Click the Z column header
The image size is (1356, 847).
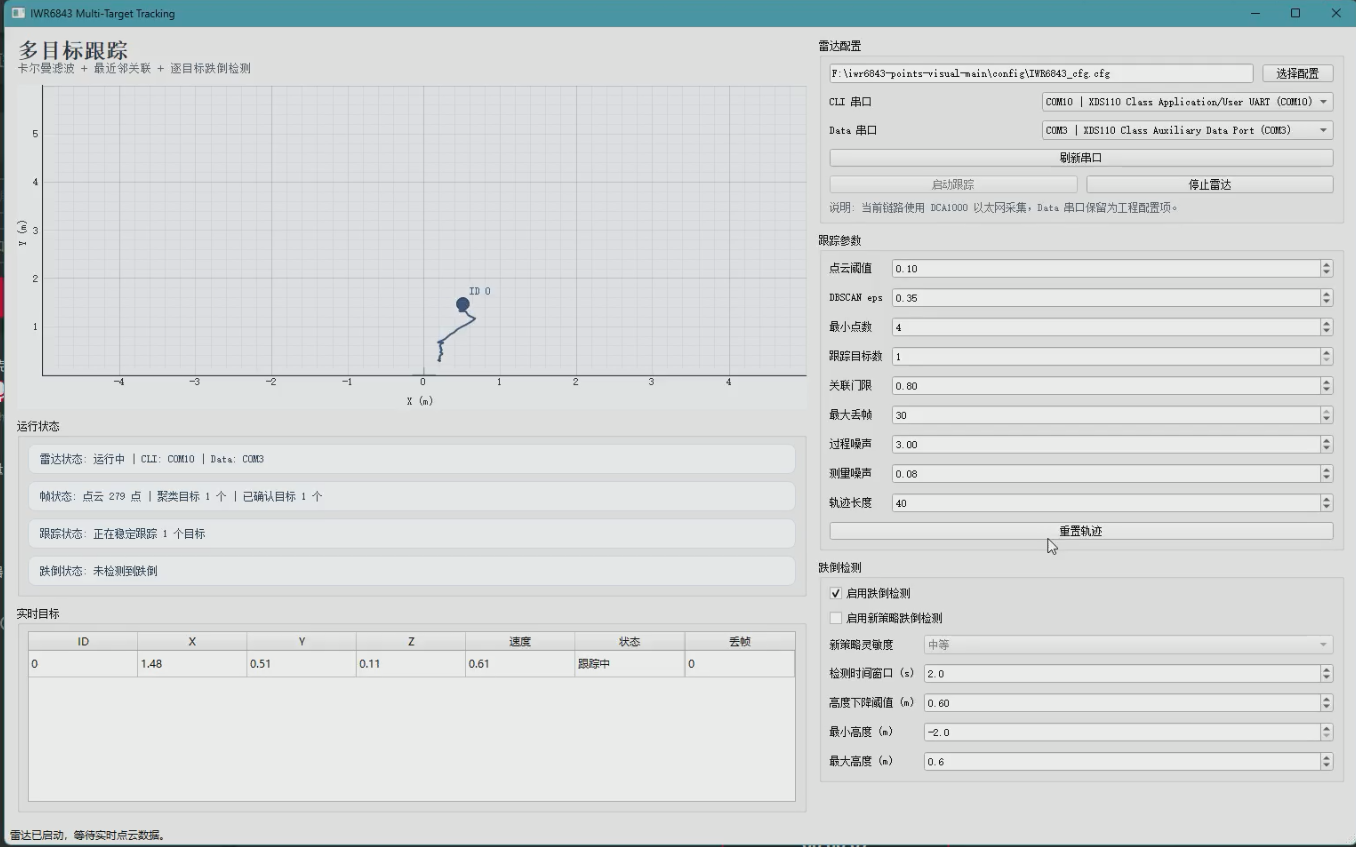(x=411, y=641)
